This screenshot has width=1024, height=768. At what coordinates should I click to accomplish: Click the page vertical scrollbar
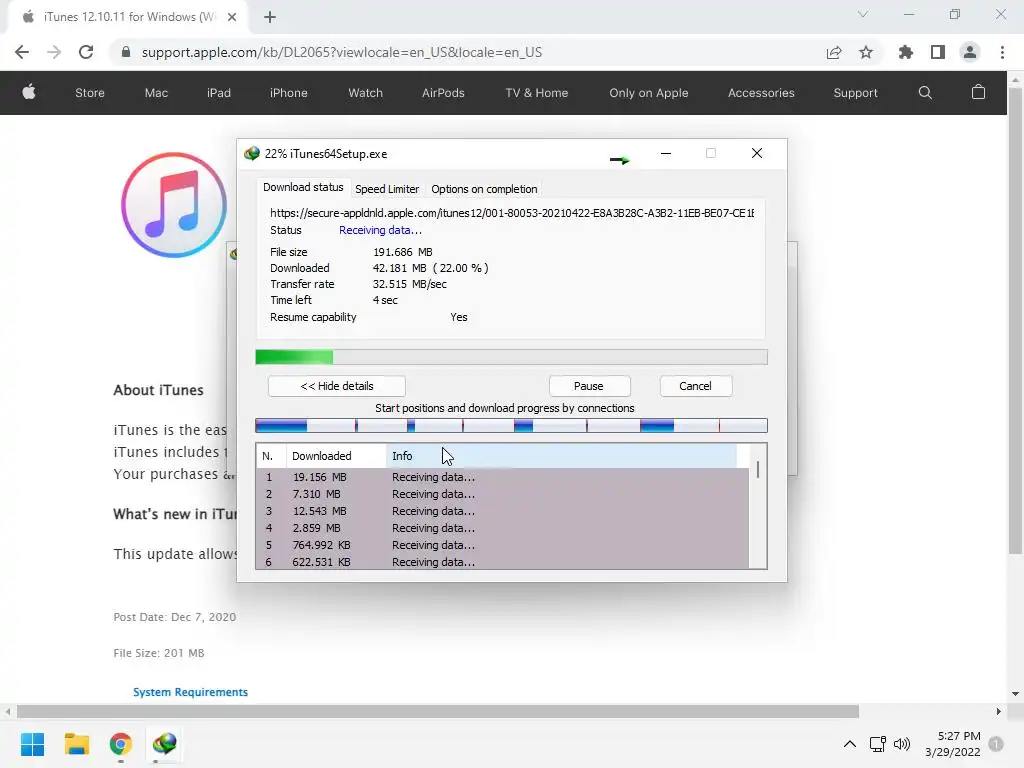pyautogui.click(x=1015, y=320)
